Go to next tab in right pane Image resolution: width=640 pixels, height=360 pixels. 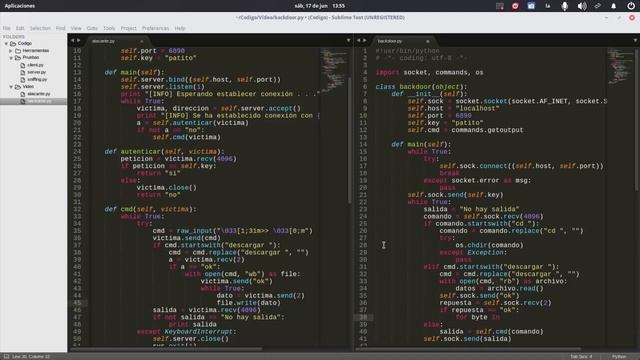pyautogui.click(x=365, y=40)
